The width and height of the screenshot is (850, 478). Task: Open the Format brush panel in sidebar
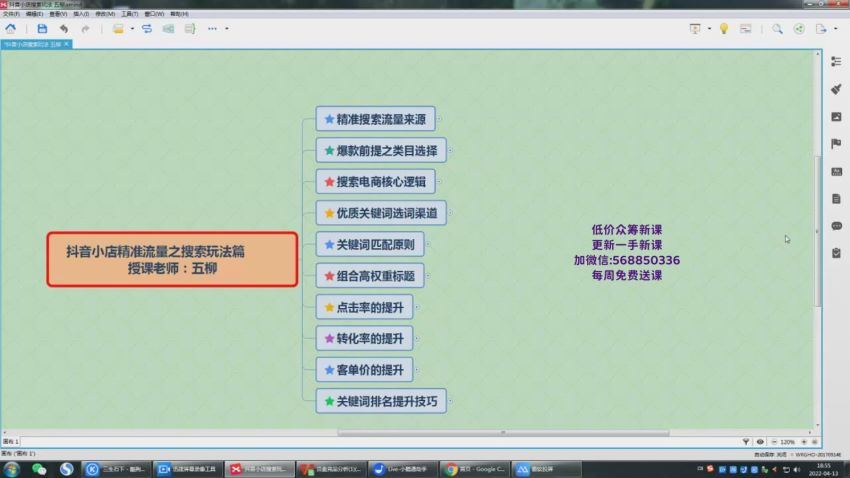(836, 89)
